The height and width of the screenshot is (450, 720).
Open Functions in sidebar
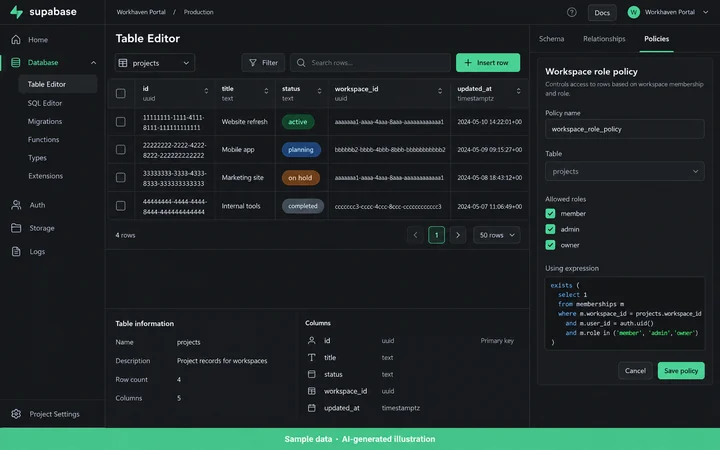[x=44, y=140]
